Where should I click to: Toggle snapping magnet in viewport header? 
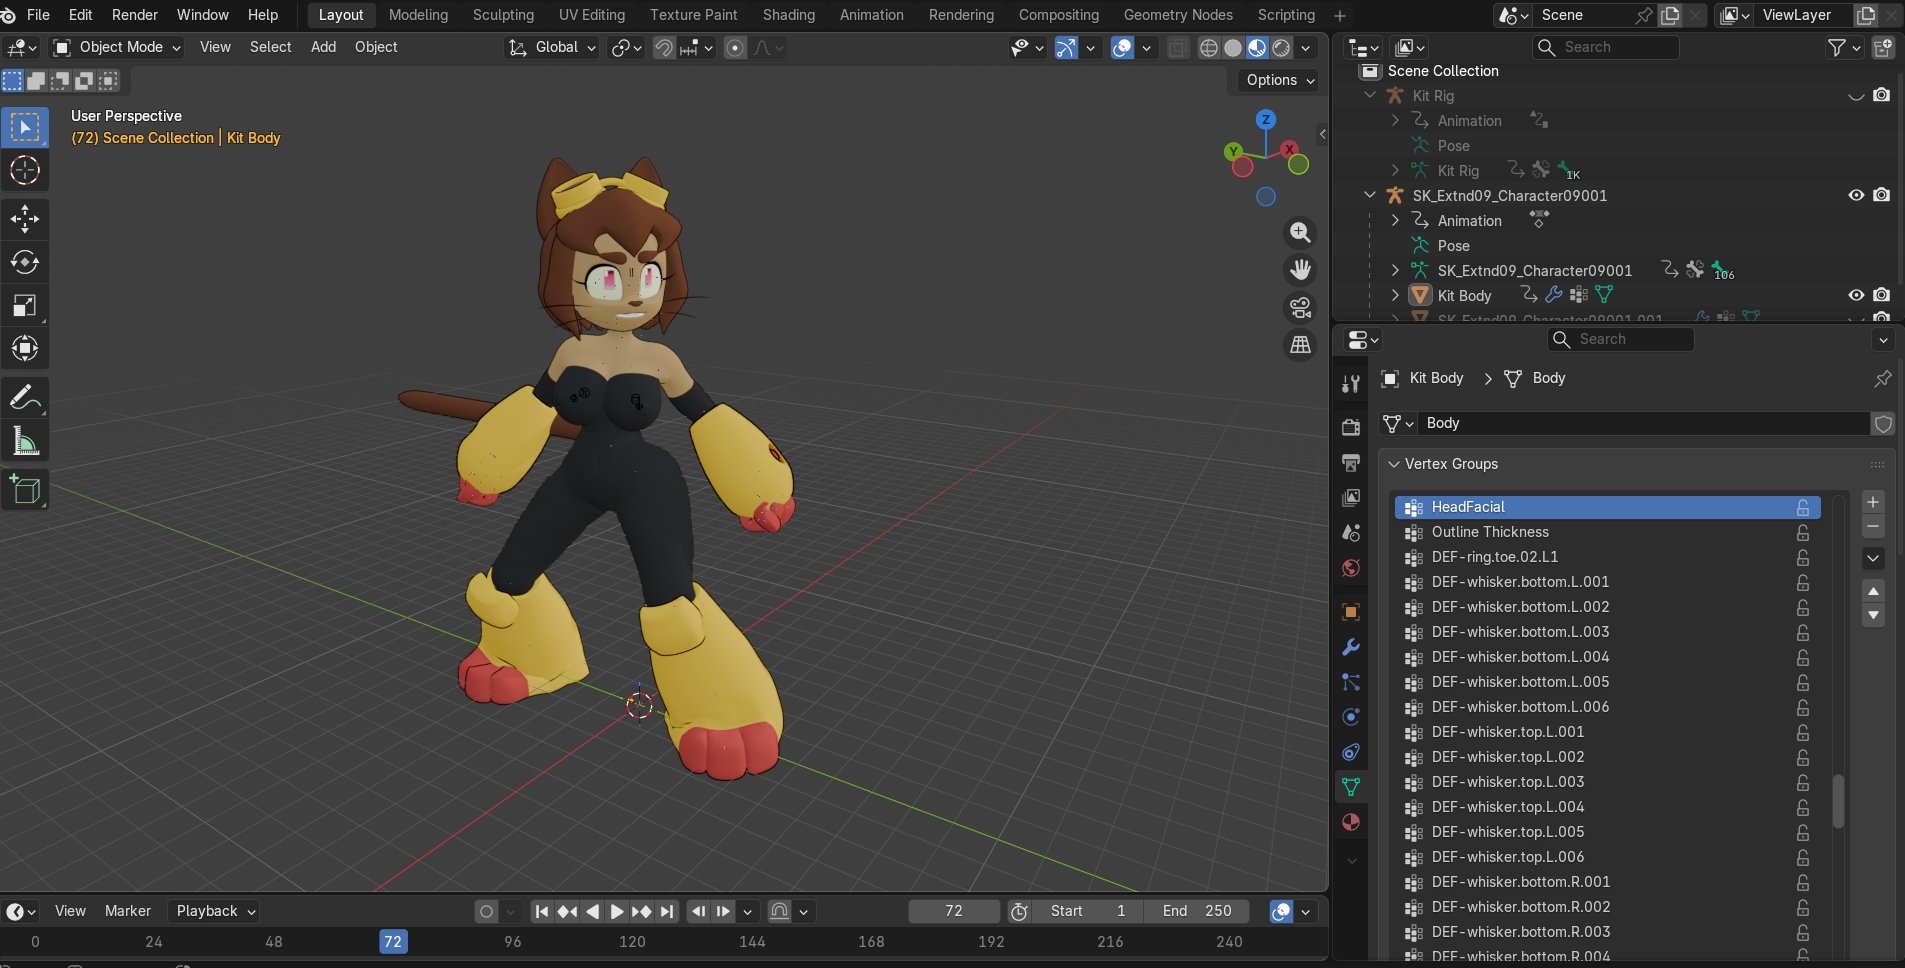(664, 48)
